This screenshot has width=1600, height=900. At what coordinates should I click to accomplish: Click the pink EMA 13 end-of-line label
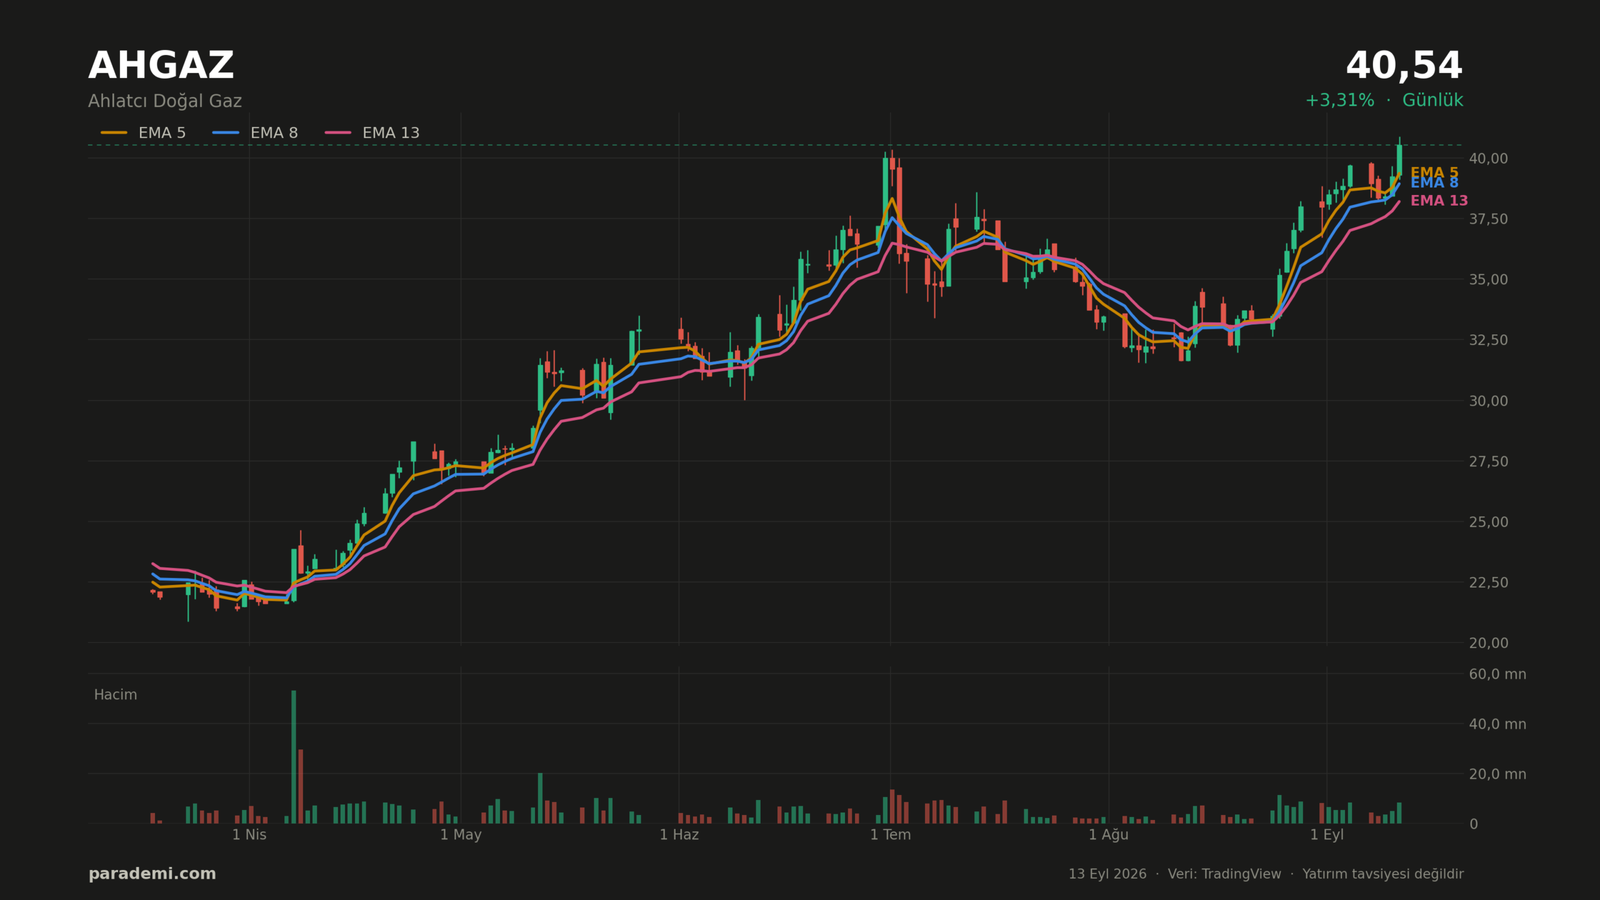tap(1439, 201)
